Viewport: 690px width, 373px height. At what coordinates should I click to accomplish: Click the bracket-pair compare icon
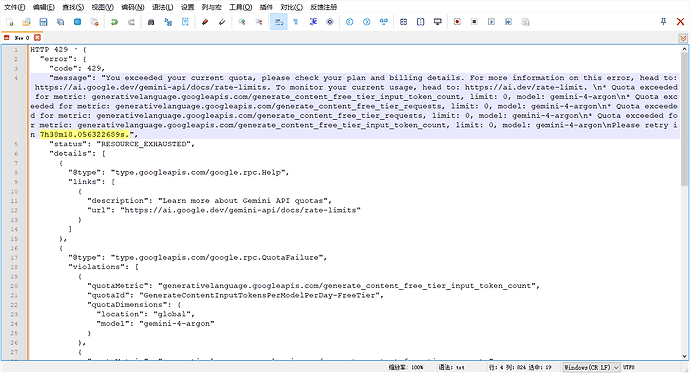tap(421, 22)
